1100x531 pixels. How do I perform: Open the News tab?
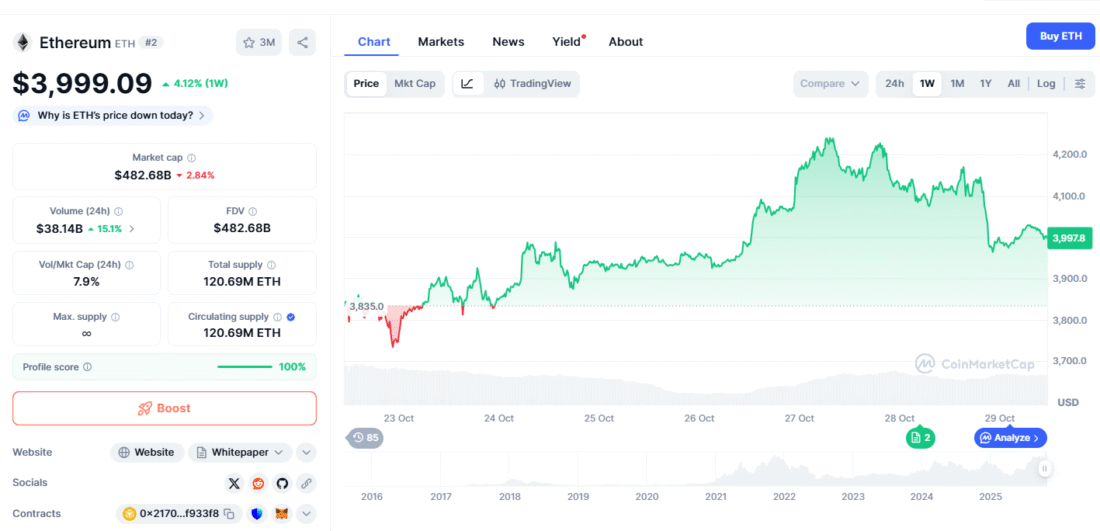508,42
